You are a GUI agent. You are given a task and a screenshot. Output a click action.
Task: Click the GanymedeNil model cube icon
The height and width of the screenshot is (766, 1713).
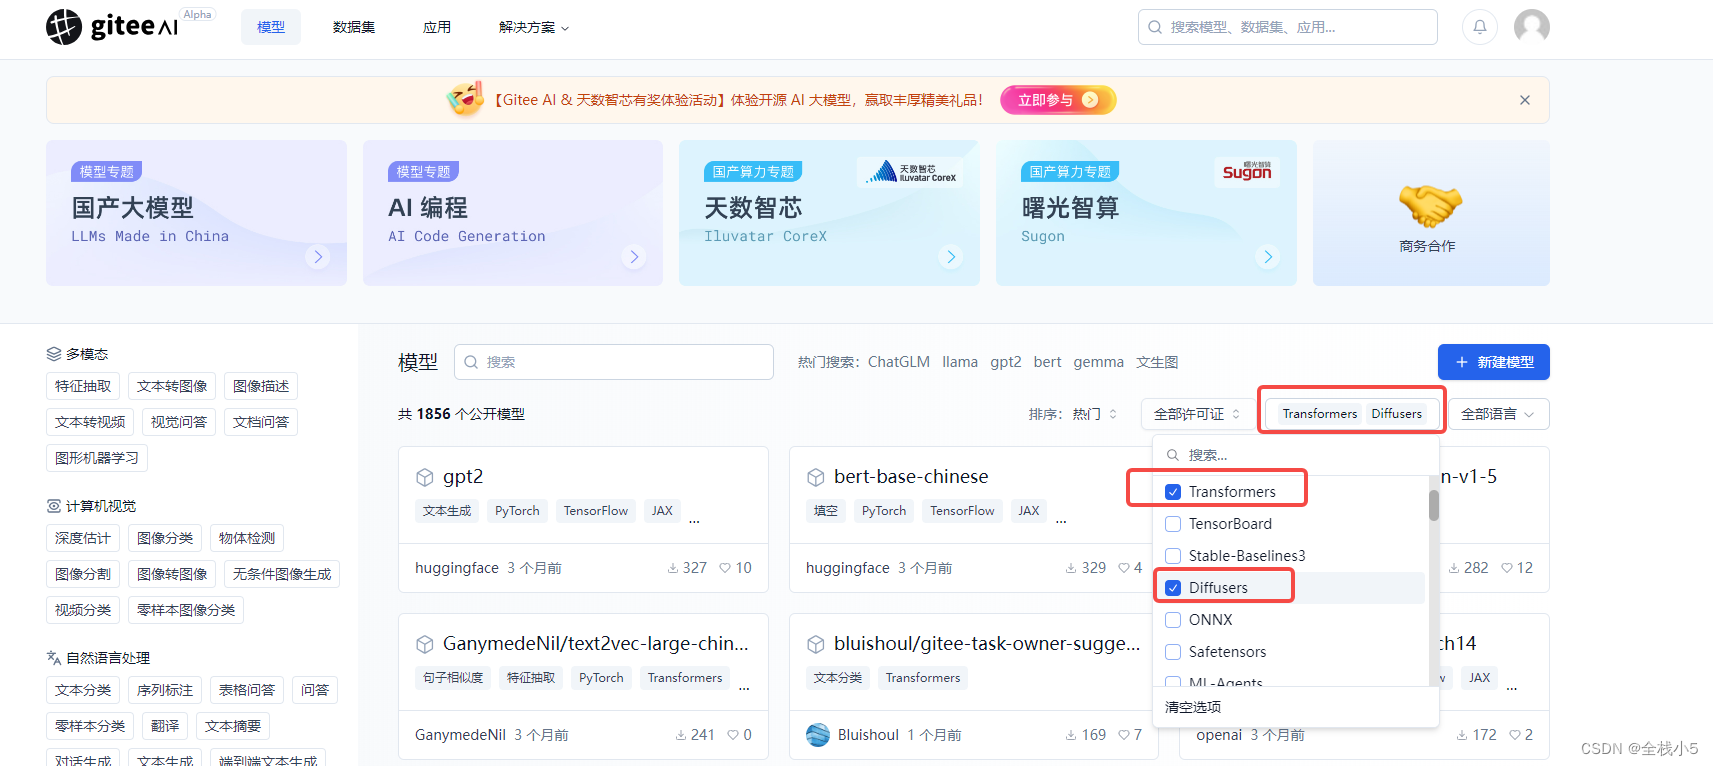coord(425,644)
